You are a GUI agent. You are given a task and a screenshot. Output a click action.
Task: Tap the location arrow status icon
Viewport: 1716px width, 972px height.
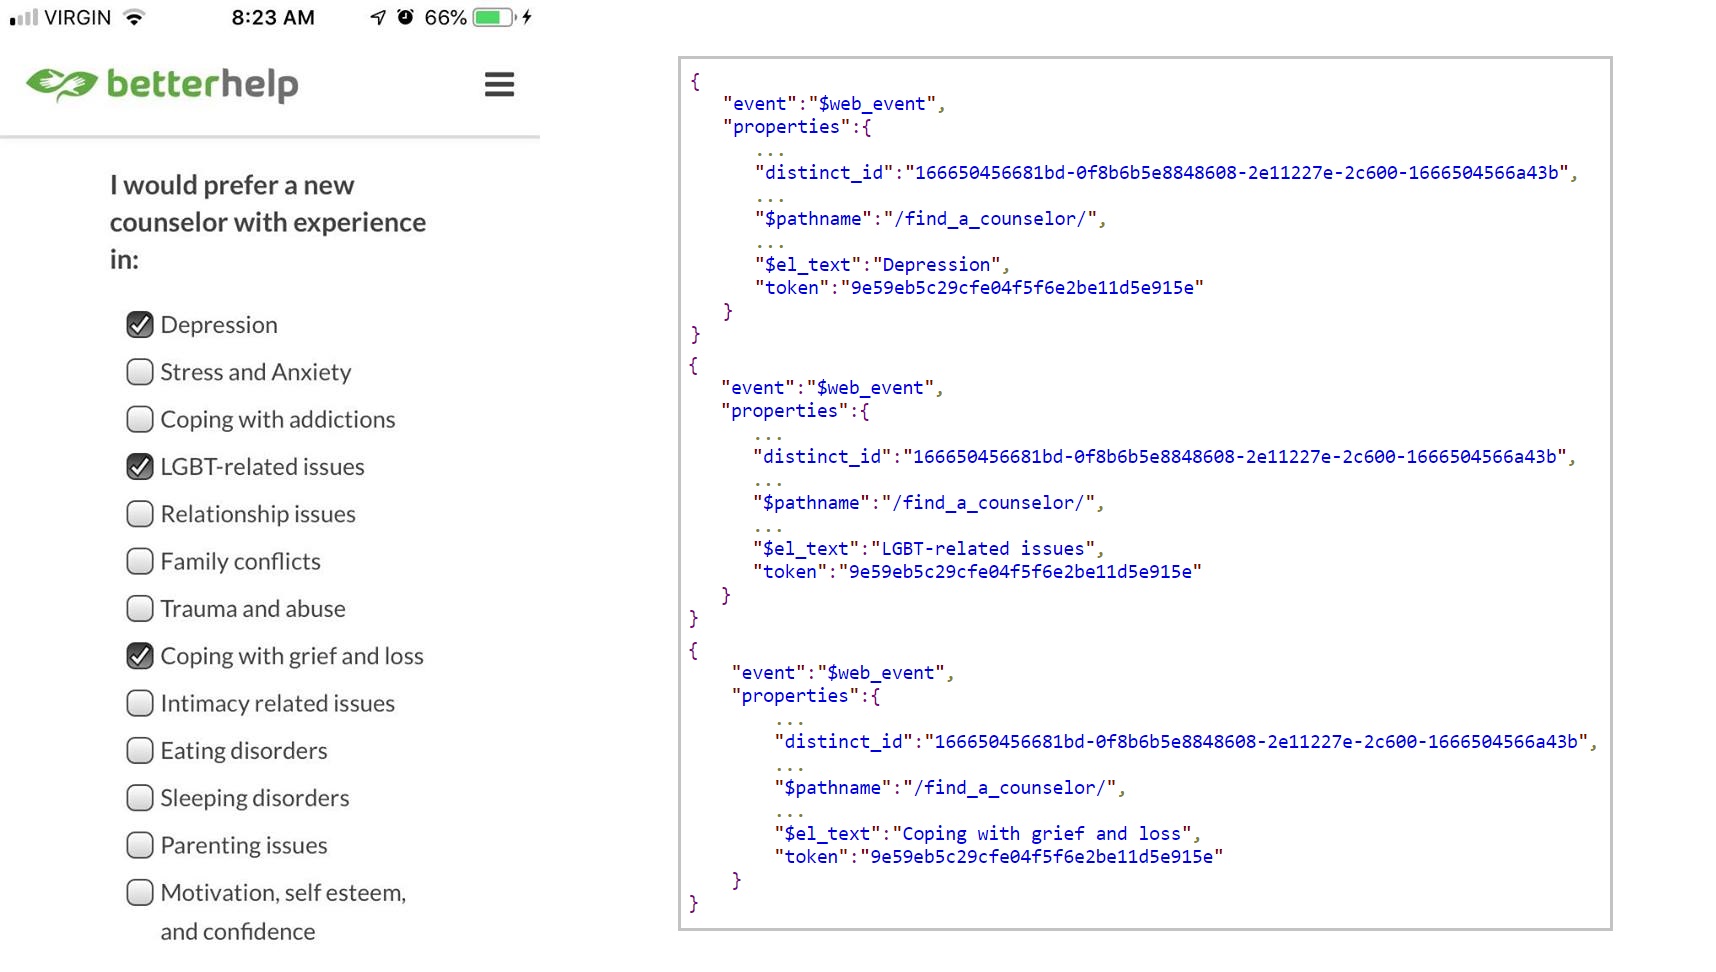[x=377, y=18]
